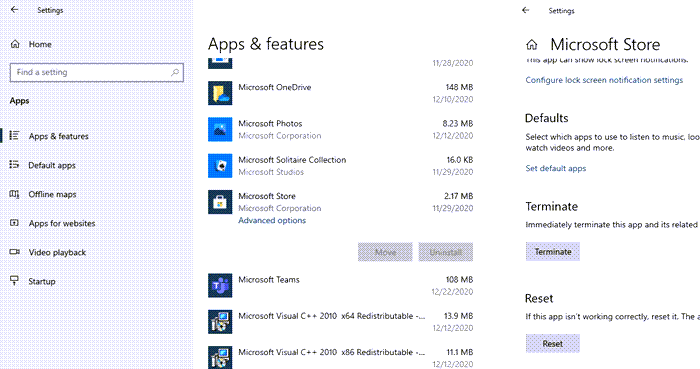Click the 16.0 KB size value
The image size is (700, 369).
(459, 159)
